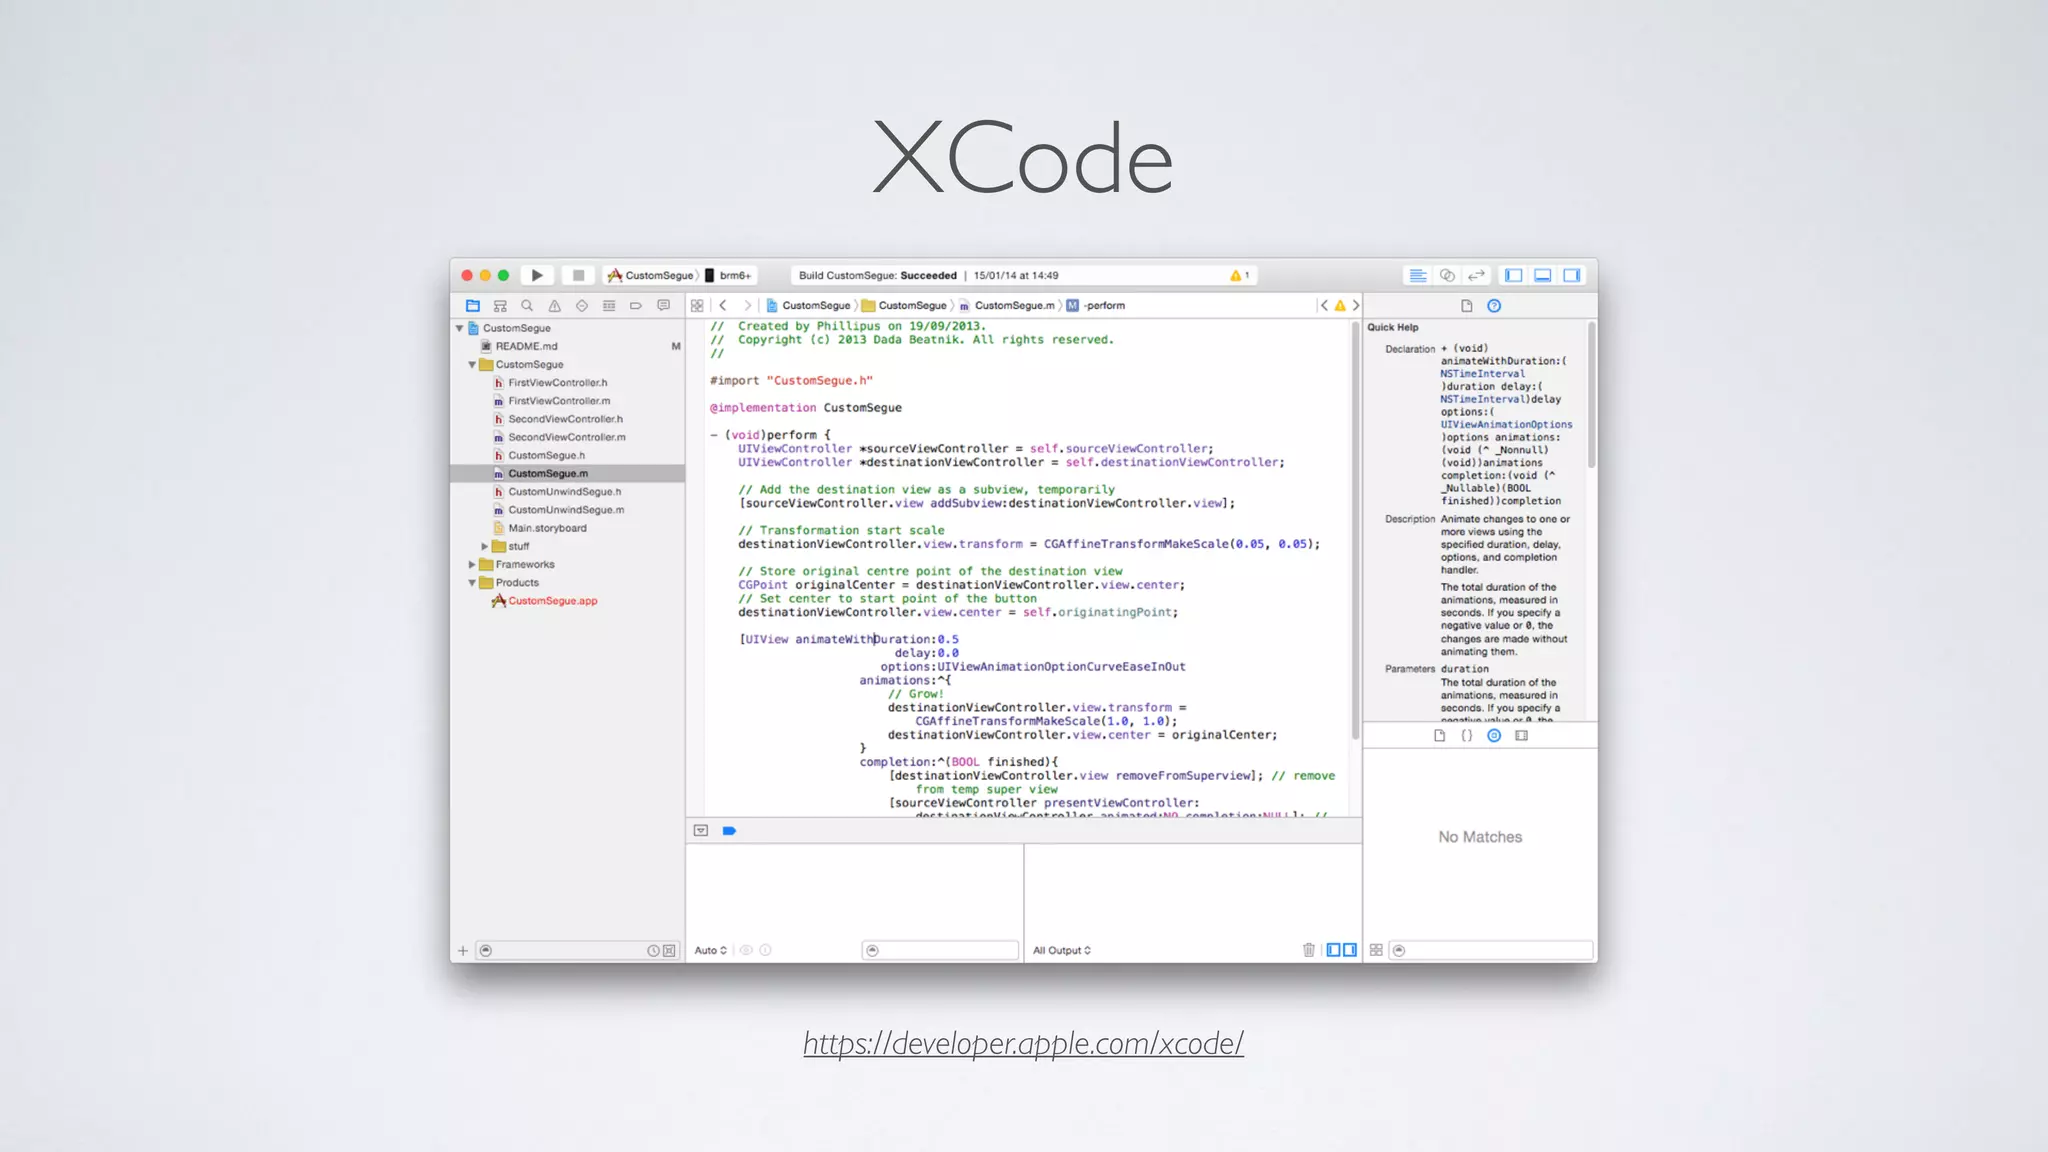
Task: Follow the UIViewAnimationOptions link in Quick Help
Action: tap(1506, 425)
